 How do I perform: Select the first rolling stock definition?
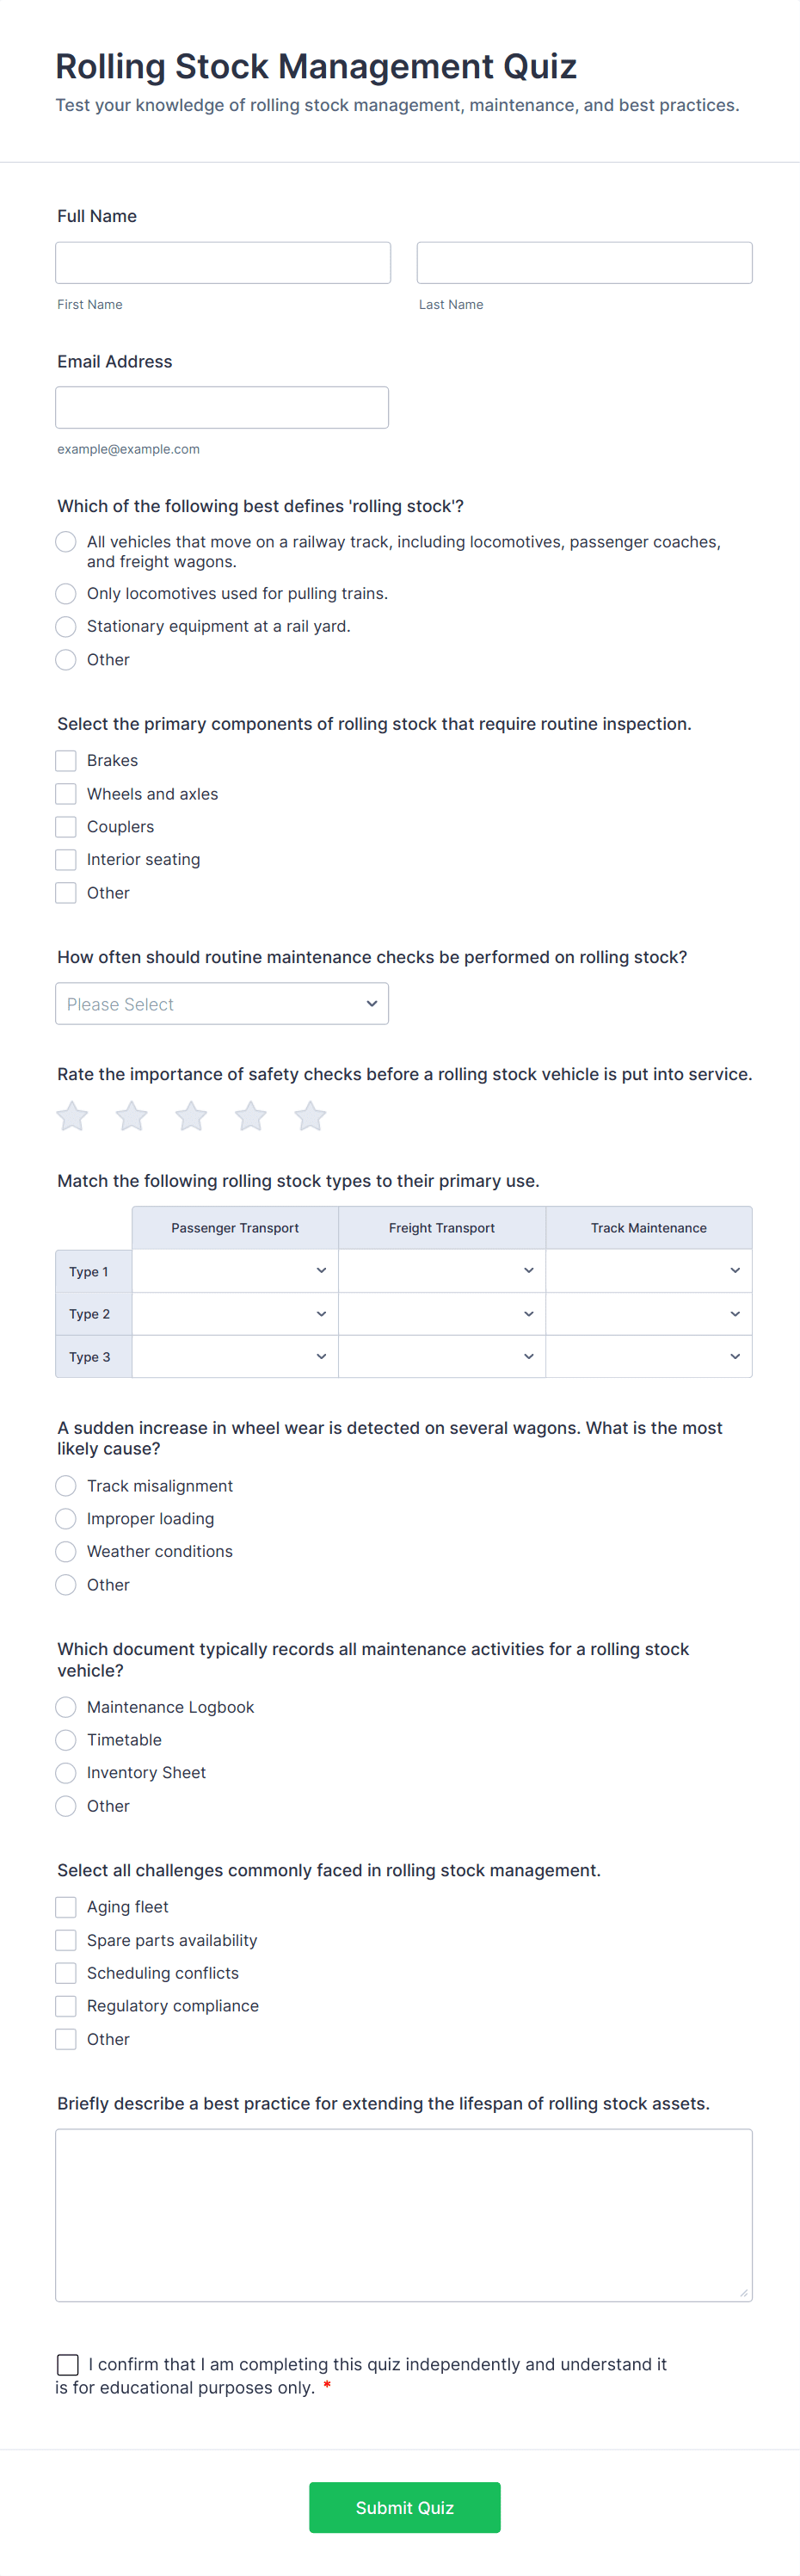coord(65,541)
